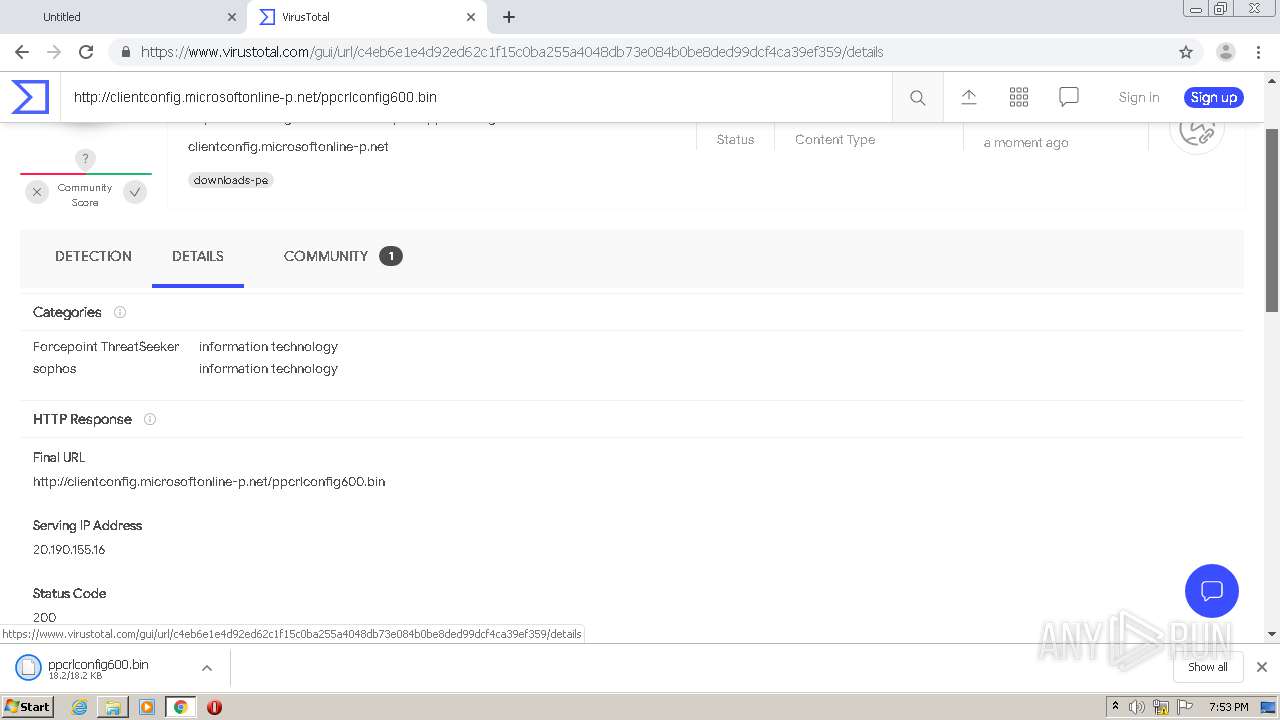Screen dimensions: 1280x720
Task: Click the Categories info icon
Action: tap(120, 312)
